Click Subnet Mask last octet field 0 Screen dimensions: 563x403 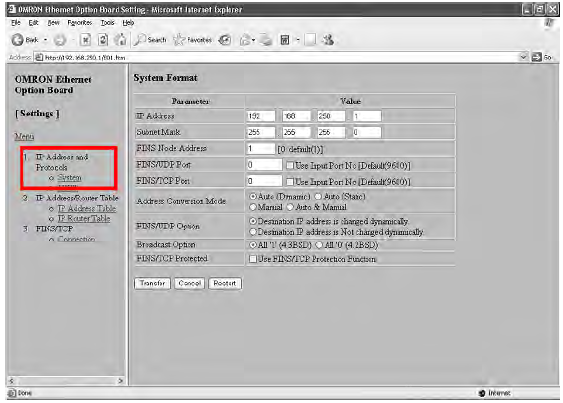tap(367, 132)
